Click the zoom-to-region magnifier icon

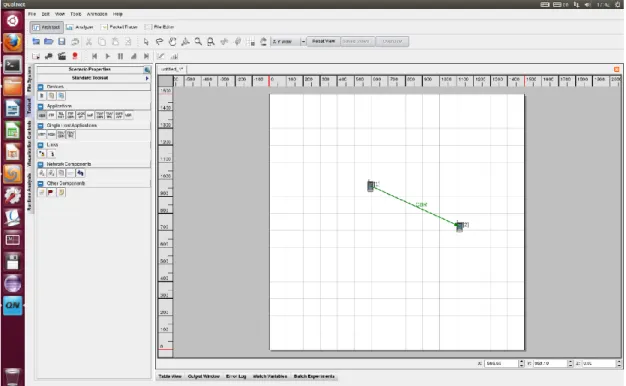pyautogui.click(x=211, y=42)
